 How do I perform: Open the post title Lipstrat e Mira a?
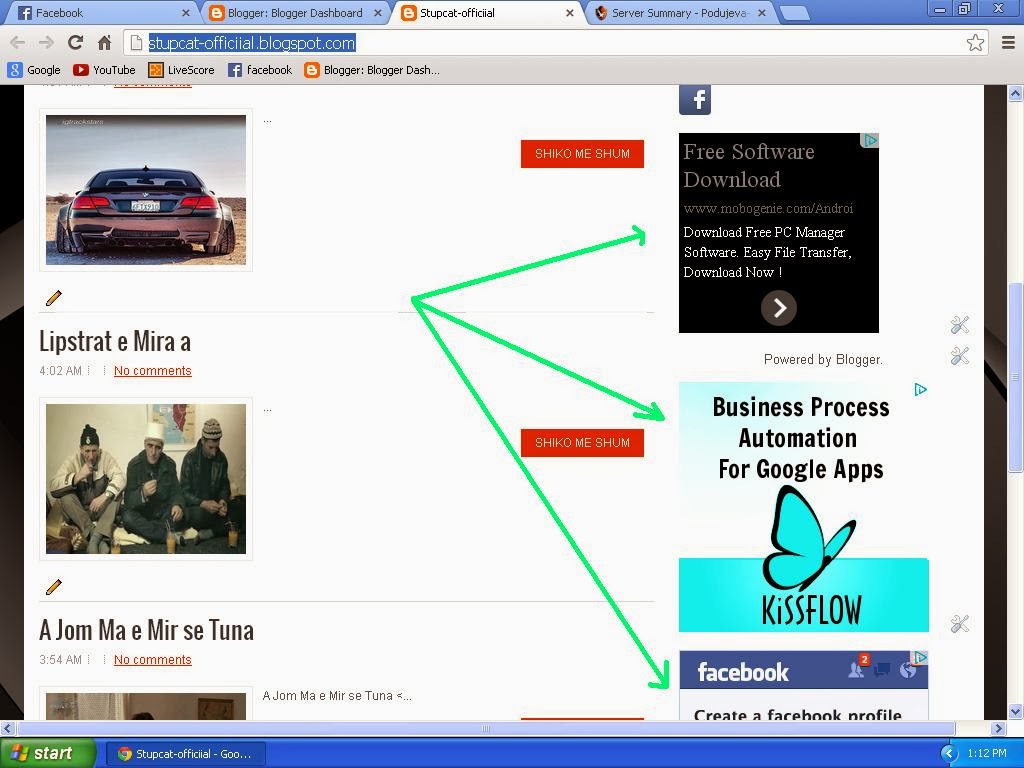(x=115, y=342)
